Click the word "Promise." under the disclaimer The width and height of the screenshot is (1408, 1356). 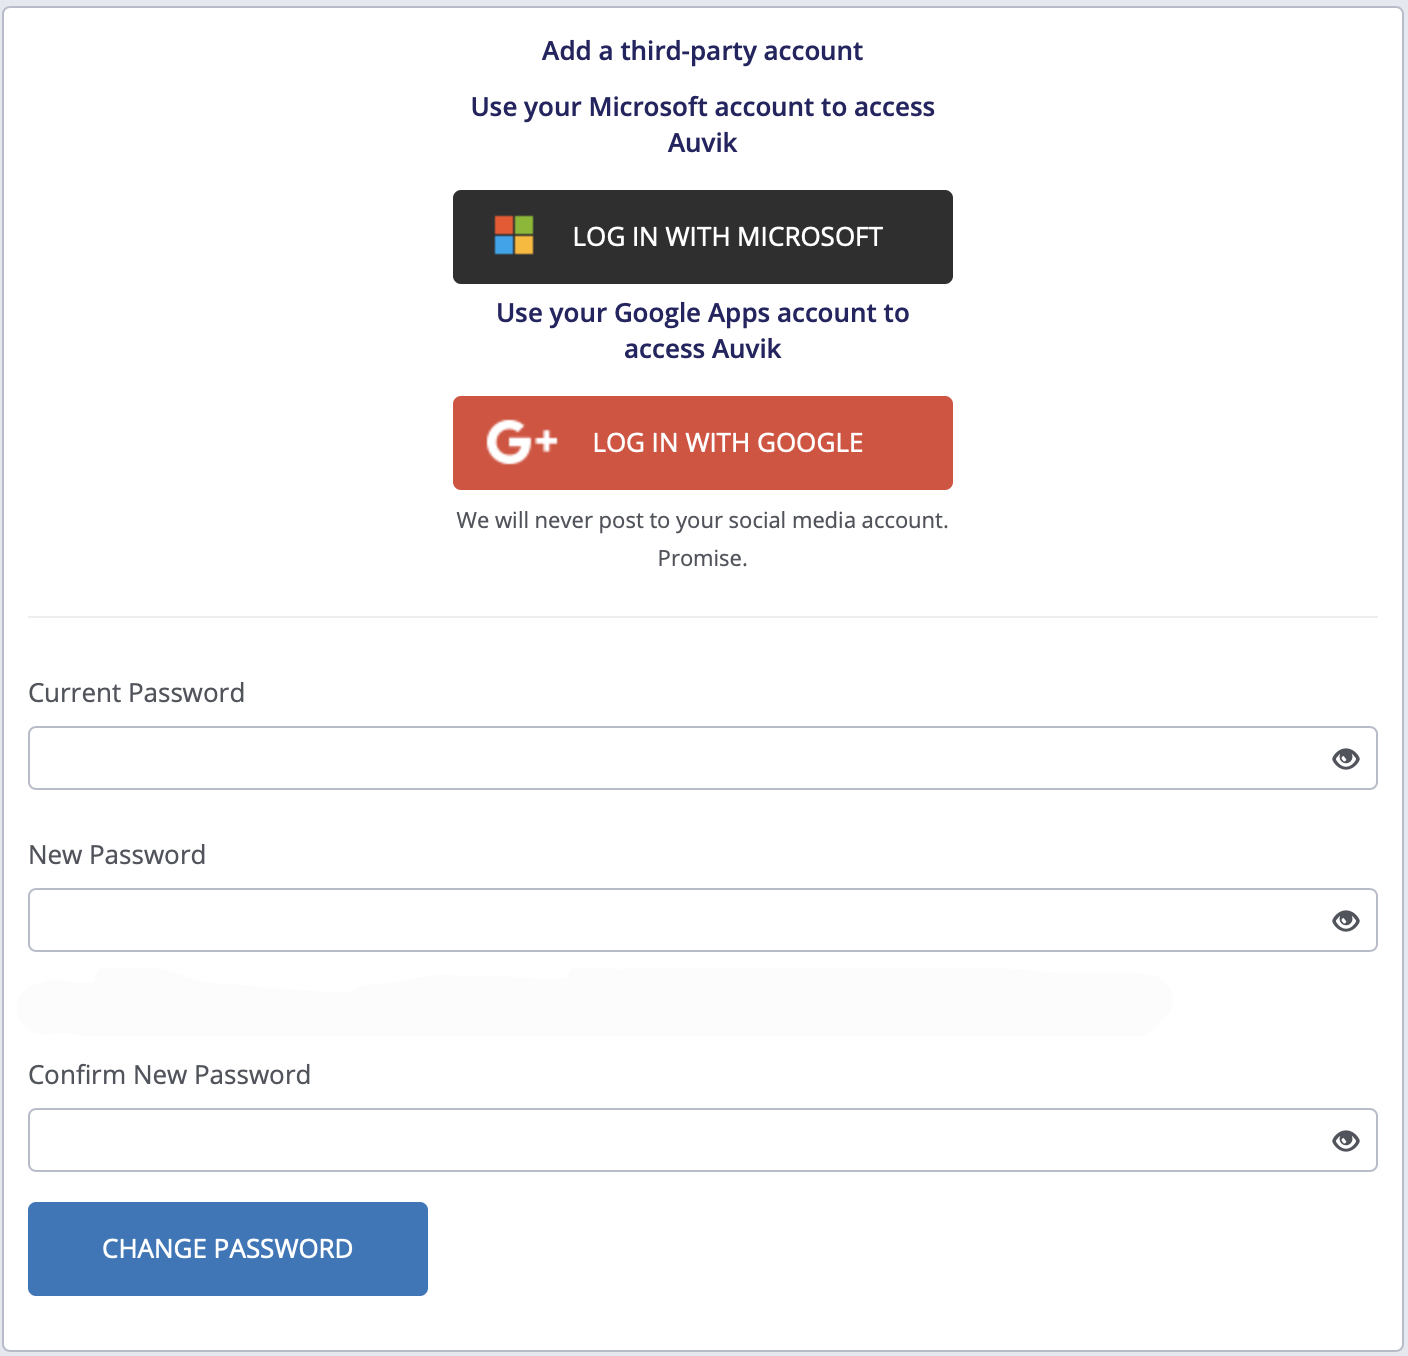coord(702,559)
